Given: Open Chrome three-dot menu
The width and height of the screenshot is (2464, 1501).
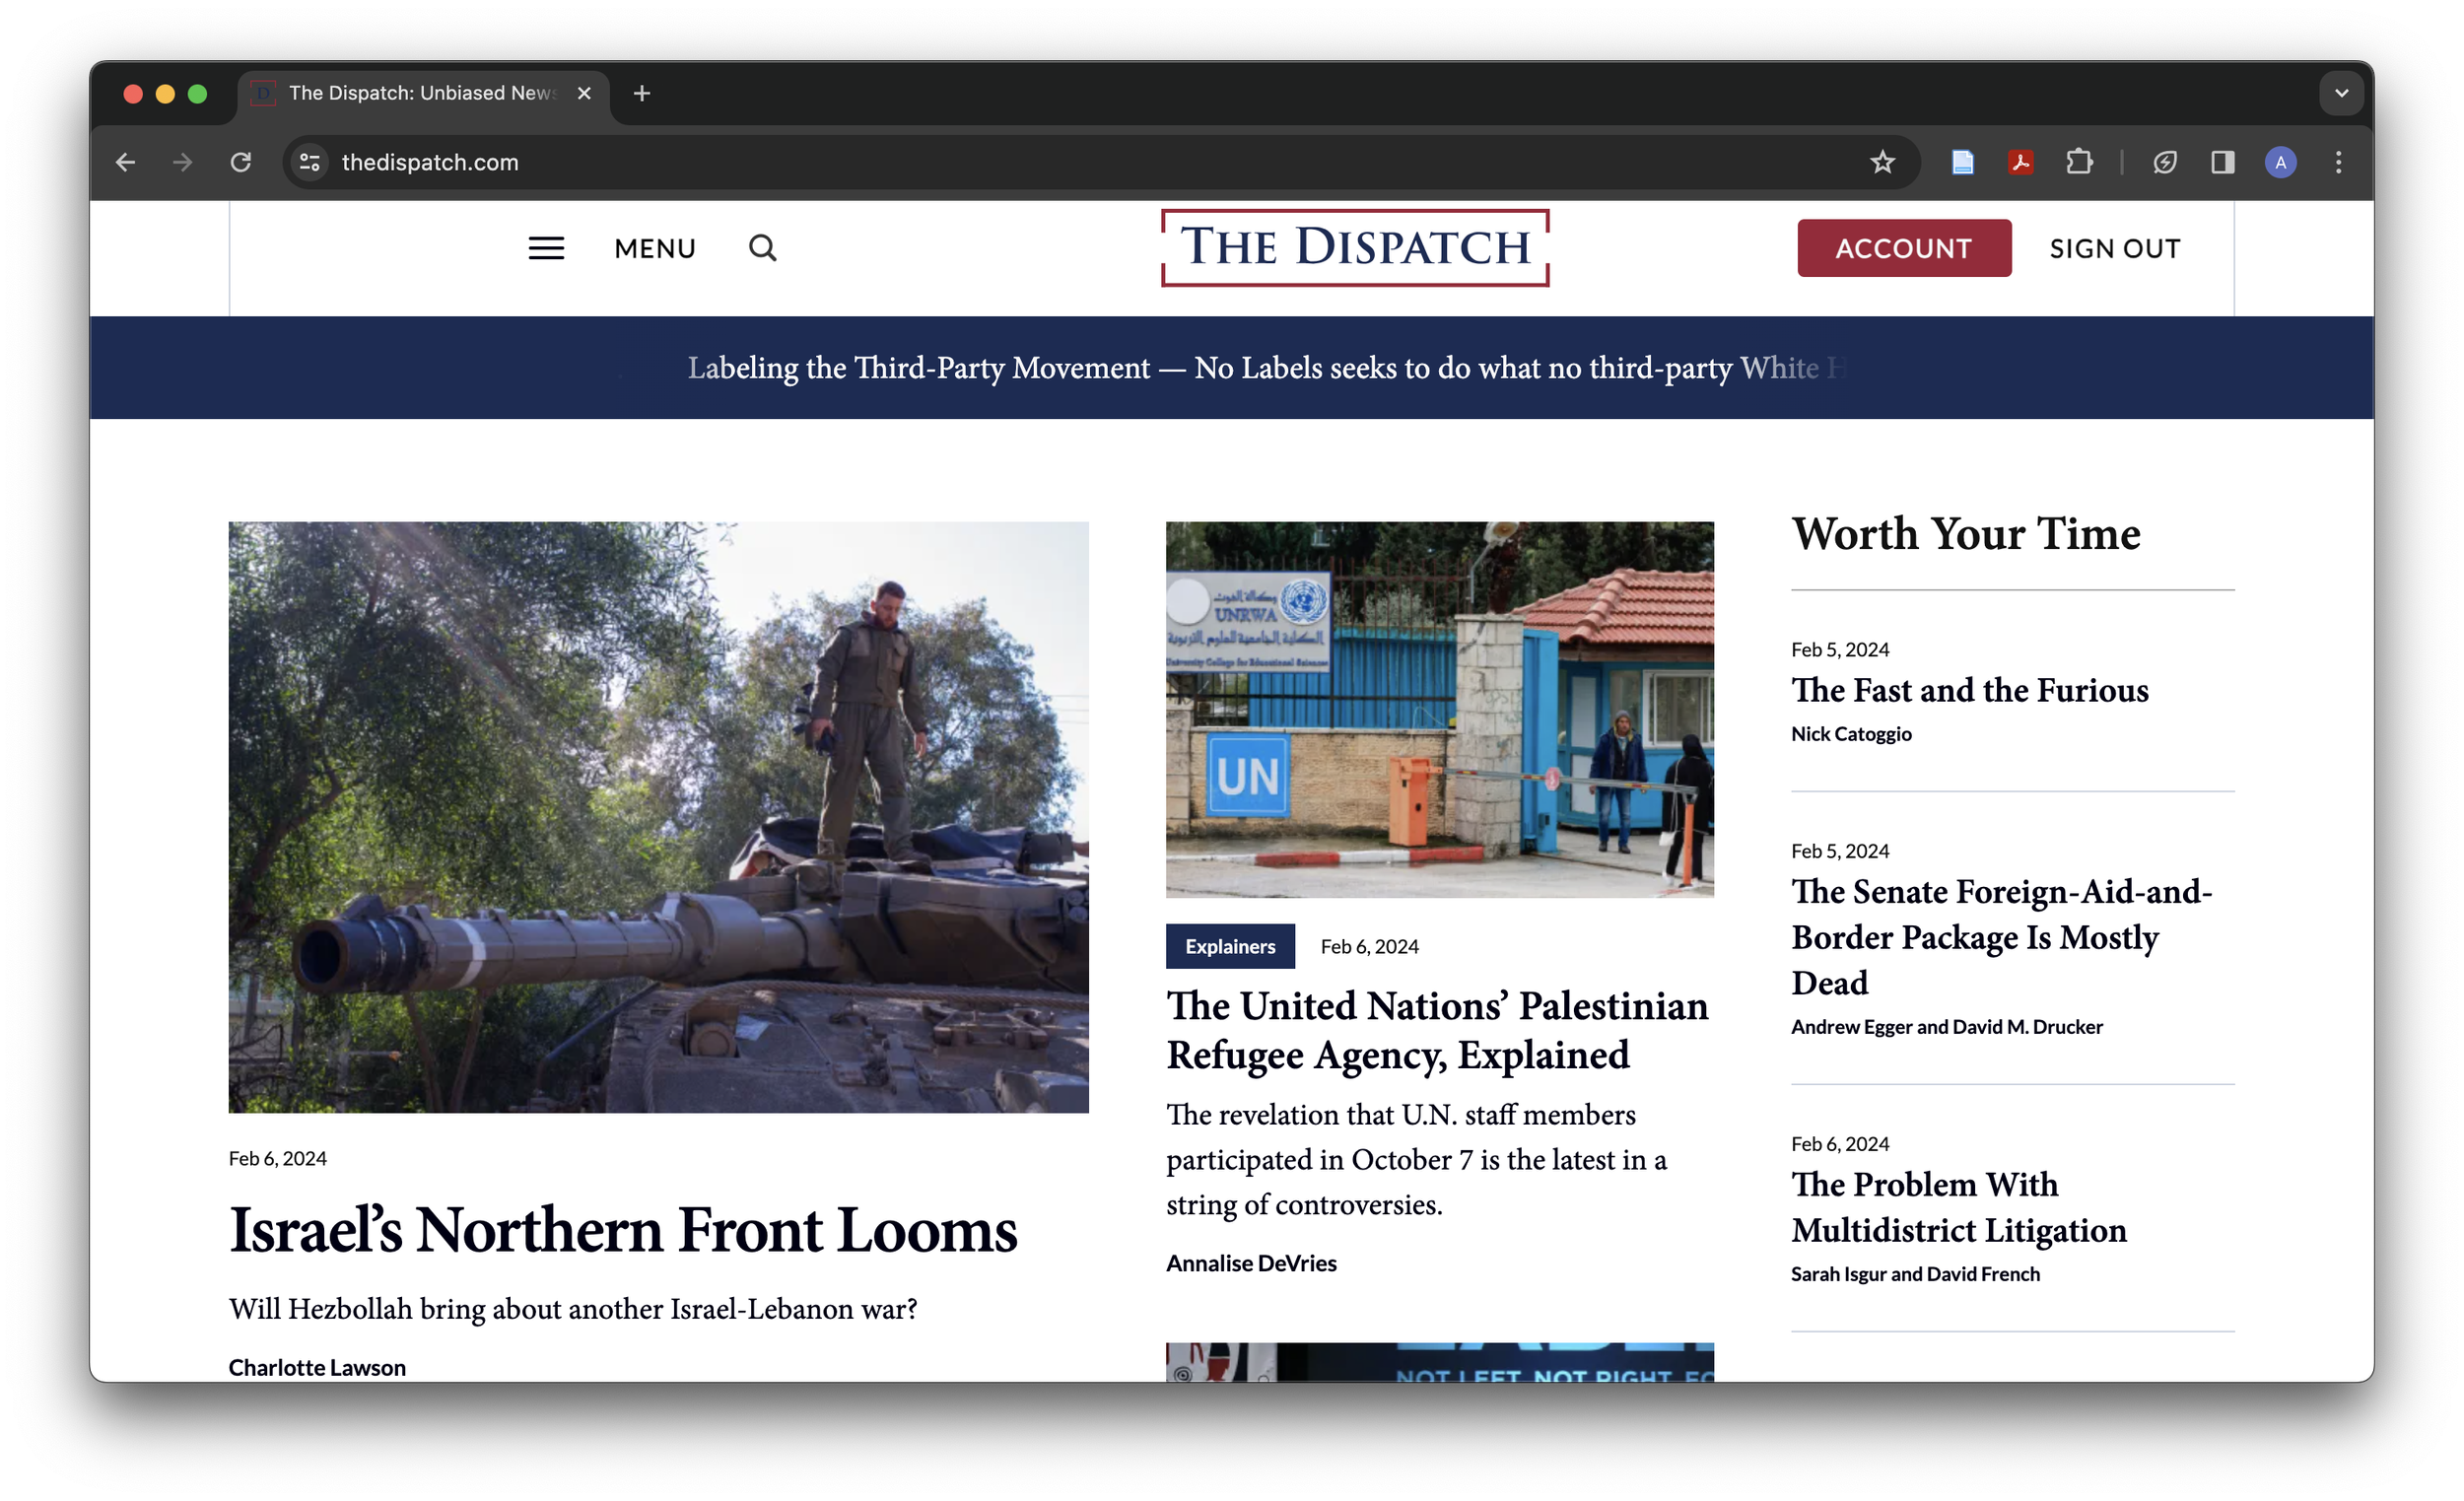Looking at the screenshot, I should pyautogui.click(x=2338, y=162).
